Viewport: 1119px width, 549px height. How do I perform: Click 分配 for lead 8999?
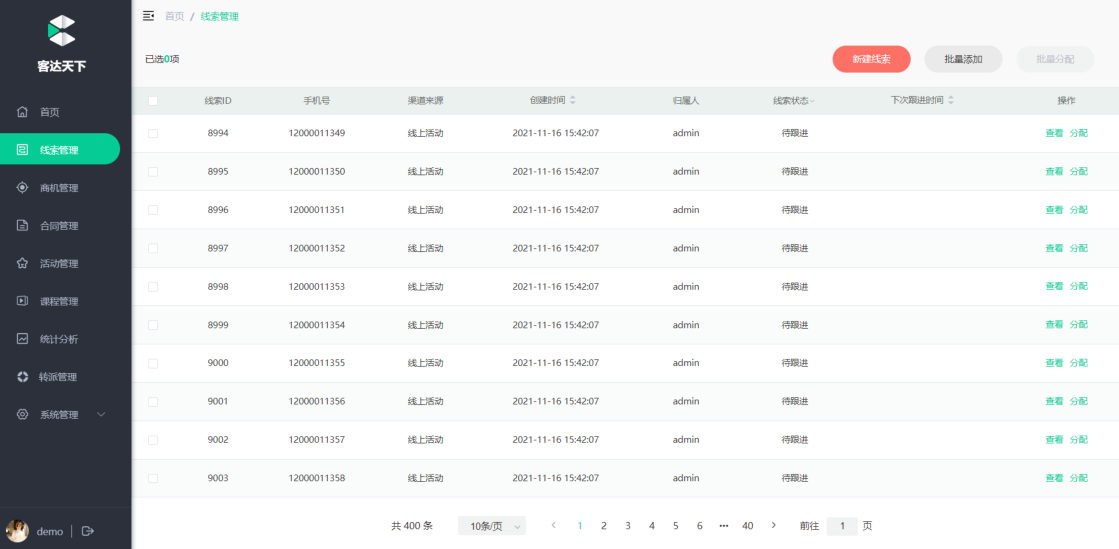tap(1078, 325)
